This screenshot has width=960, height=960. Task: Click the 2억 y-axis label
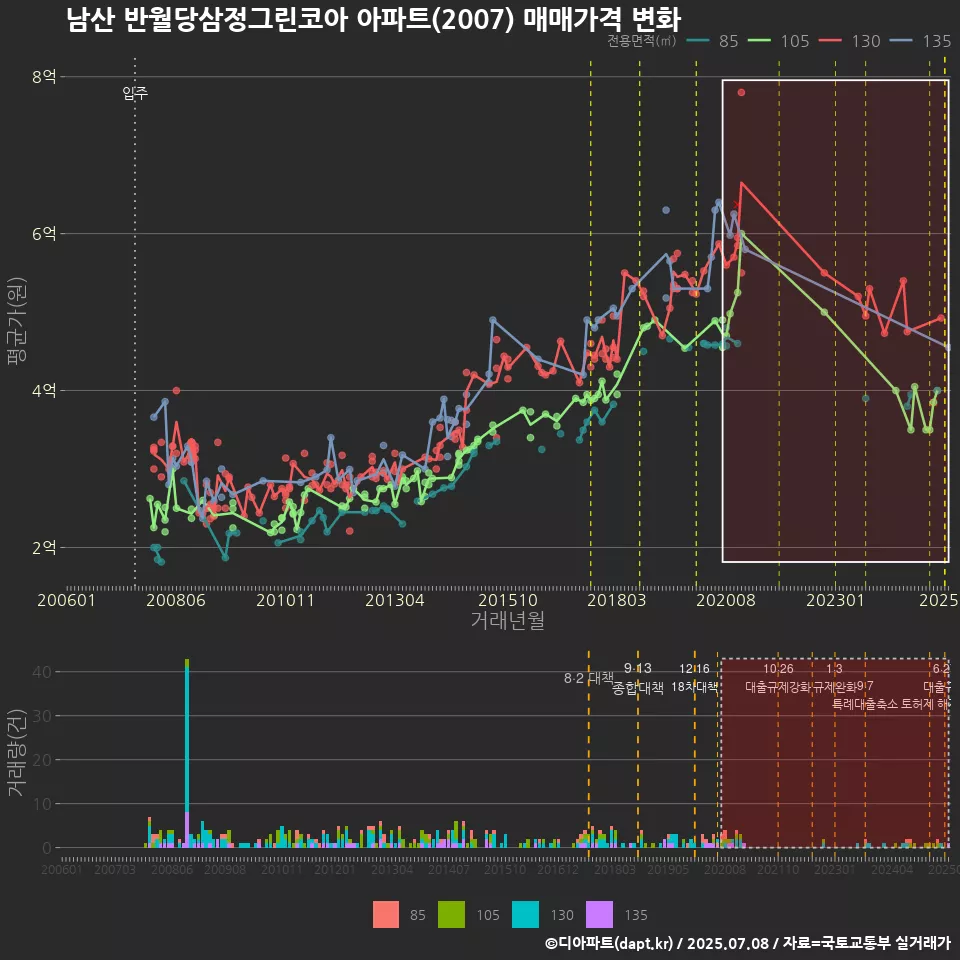pos(44,547)
